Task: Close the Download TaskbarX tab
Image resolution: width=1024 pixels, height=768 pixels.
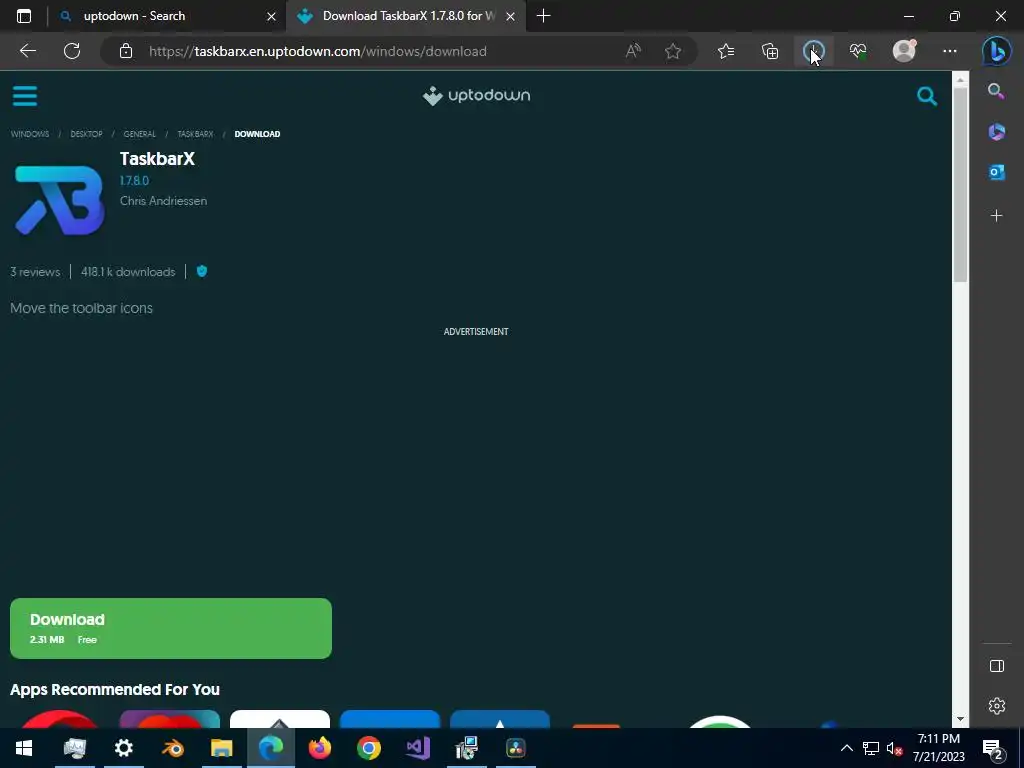Action: coord(510,16)
